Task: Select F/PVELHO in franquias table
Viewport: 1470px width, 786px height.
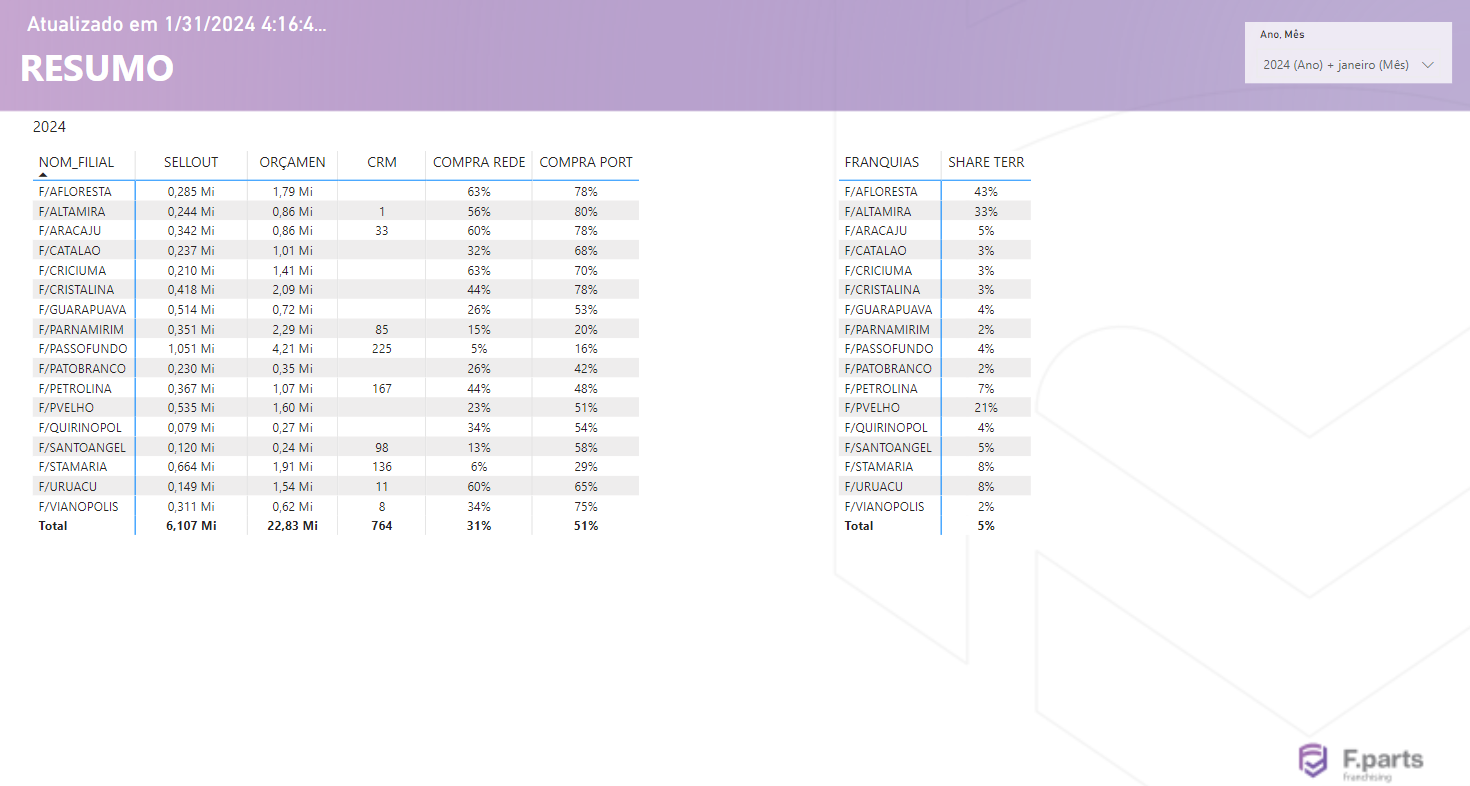Action: coord(872,407)
